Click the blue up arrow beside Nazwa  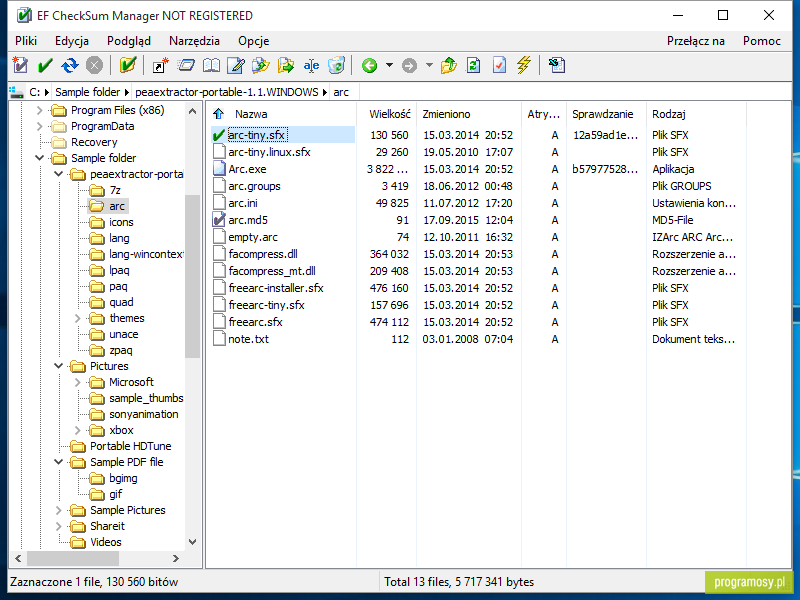coord(218,114)
